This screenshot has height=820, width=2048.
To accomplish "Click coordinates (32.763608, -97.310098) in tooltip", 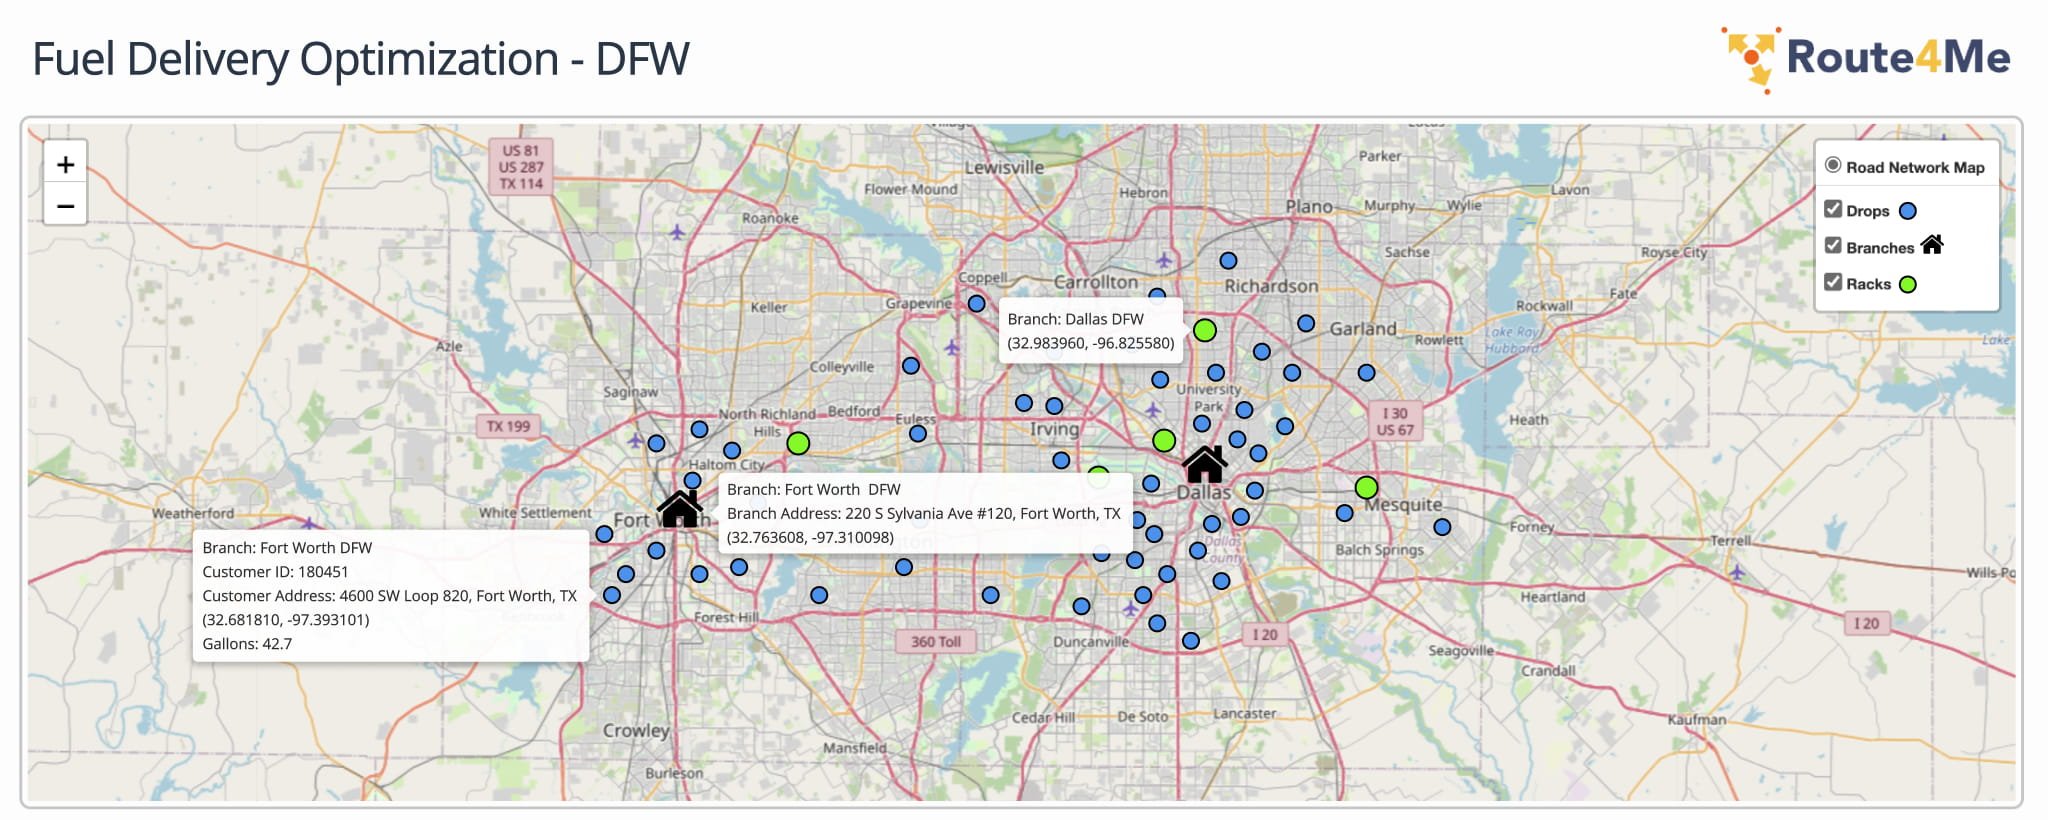I will [810, 537].
